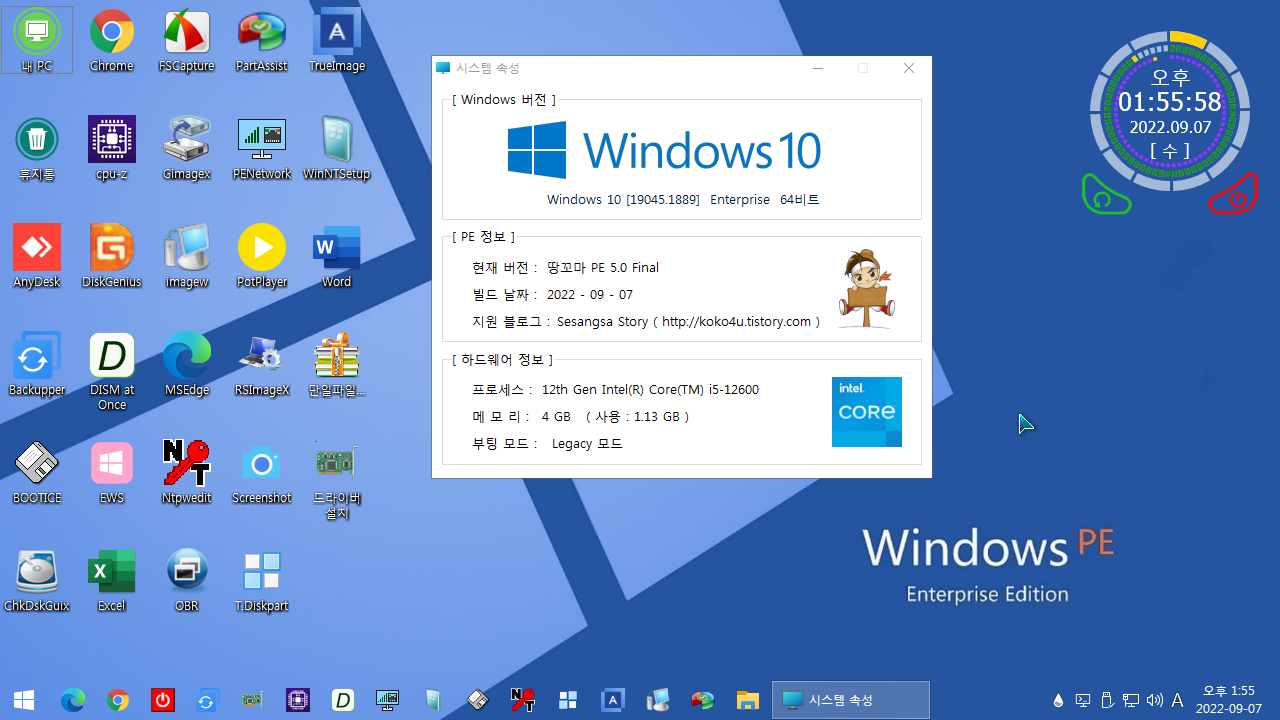Launch Chrome from the desktop
1280x720 pixels.
pyautogui.click(x=112, y=42)
